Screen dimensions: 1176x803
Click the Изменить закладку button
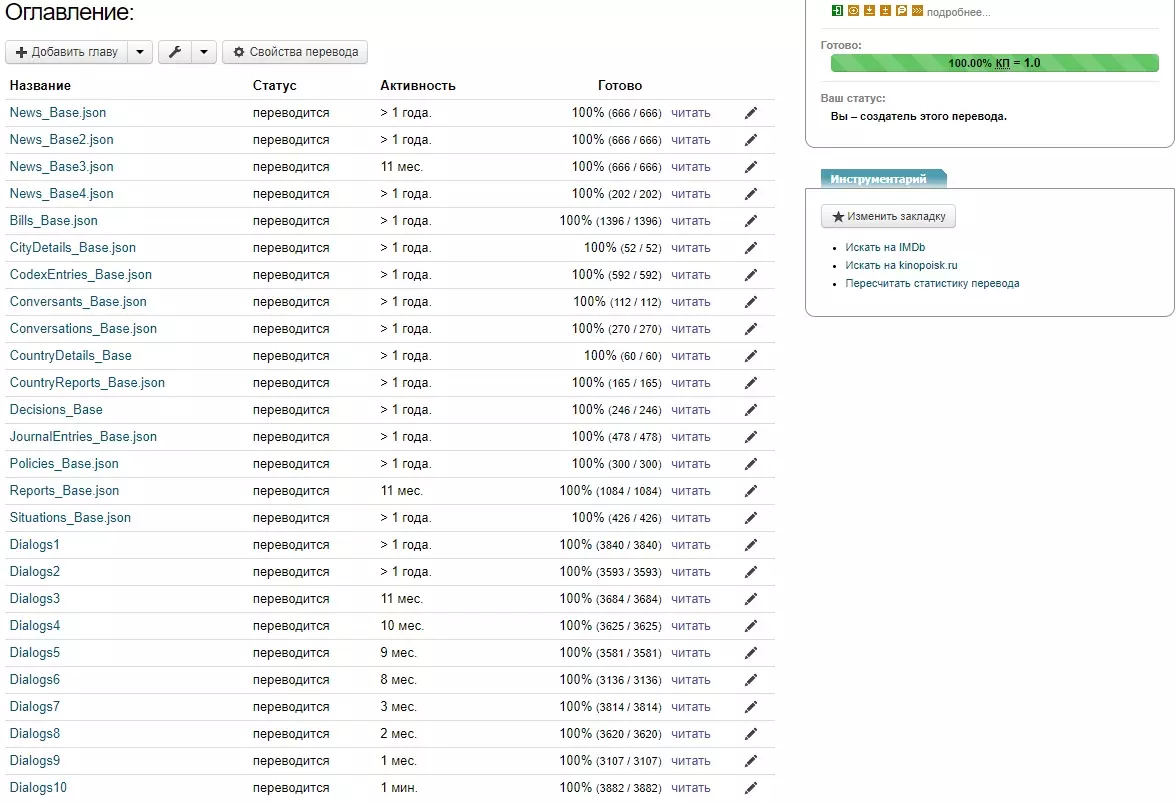[888, 216]
